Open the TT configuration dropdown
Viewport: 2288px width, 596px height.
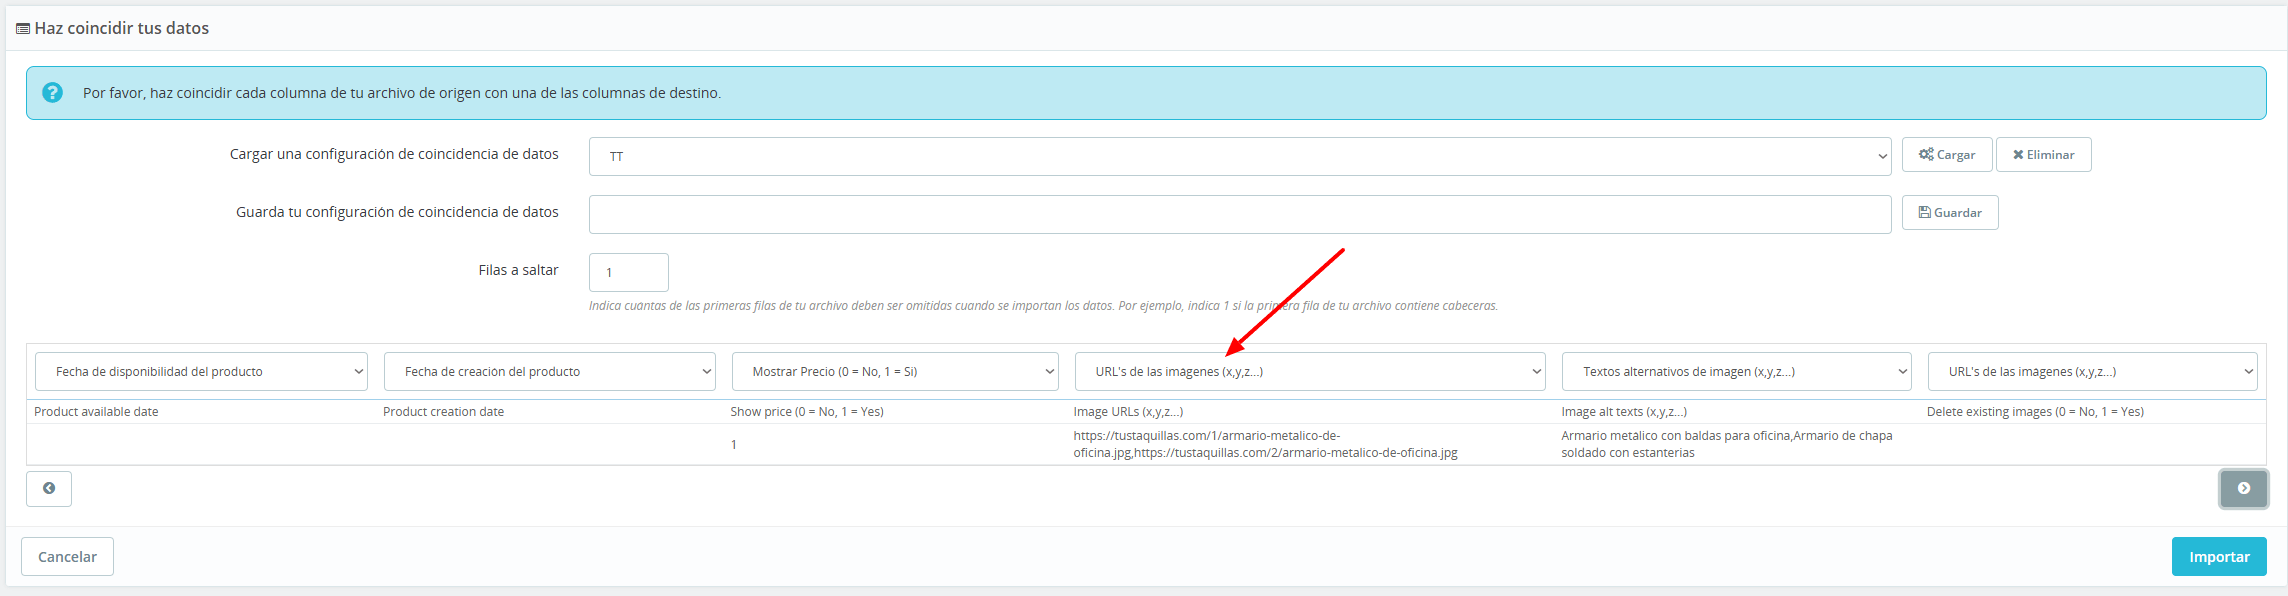click(x=1239, y=157)
